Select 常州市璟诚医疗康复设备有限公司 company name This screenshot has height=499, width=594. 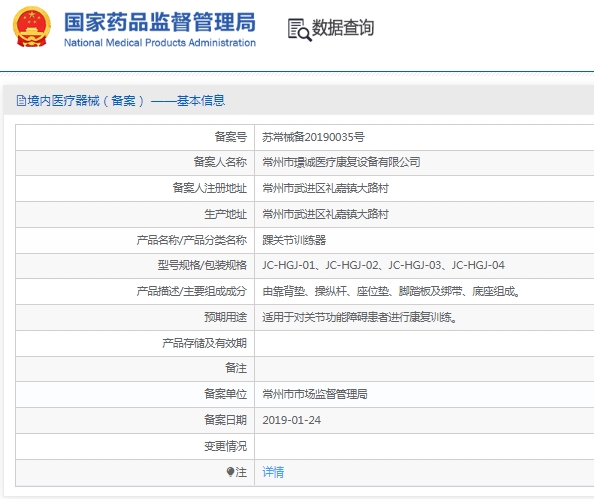[x=341, y=162]
